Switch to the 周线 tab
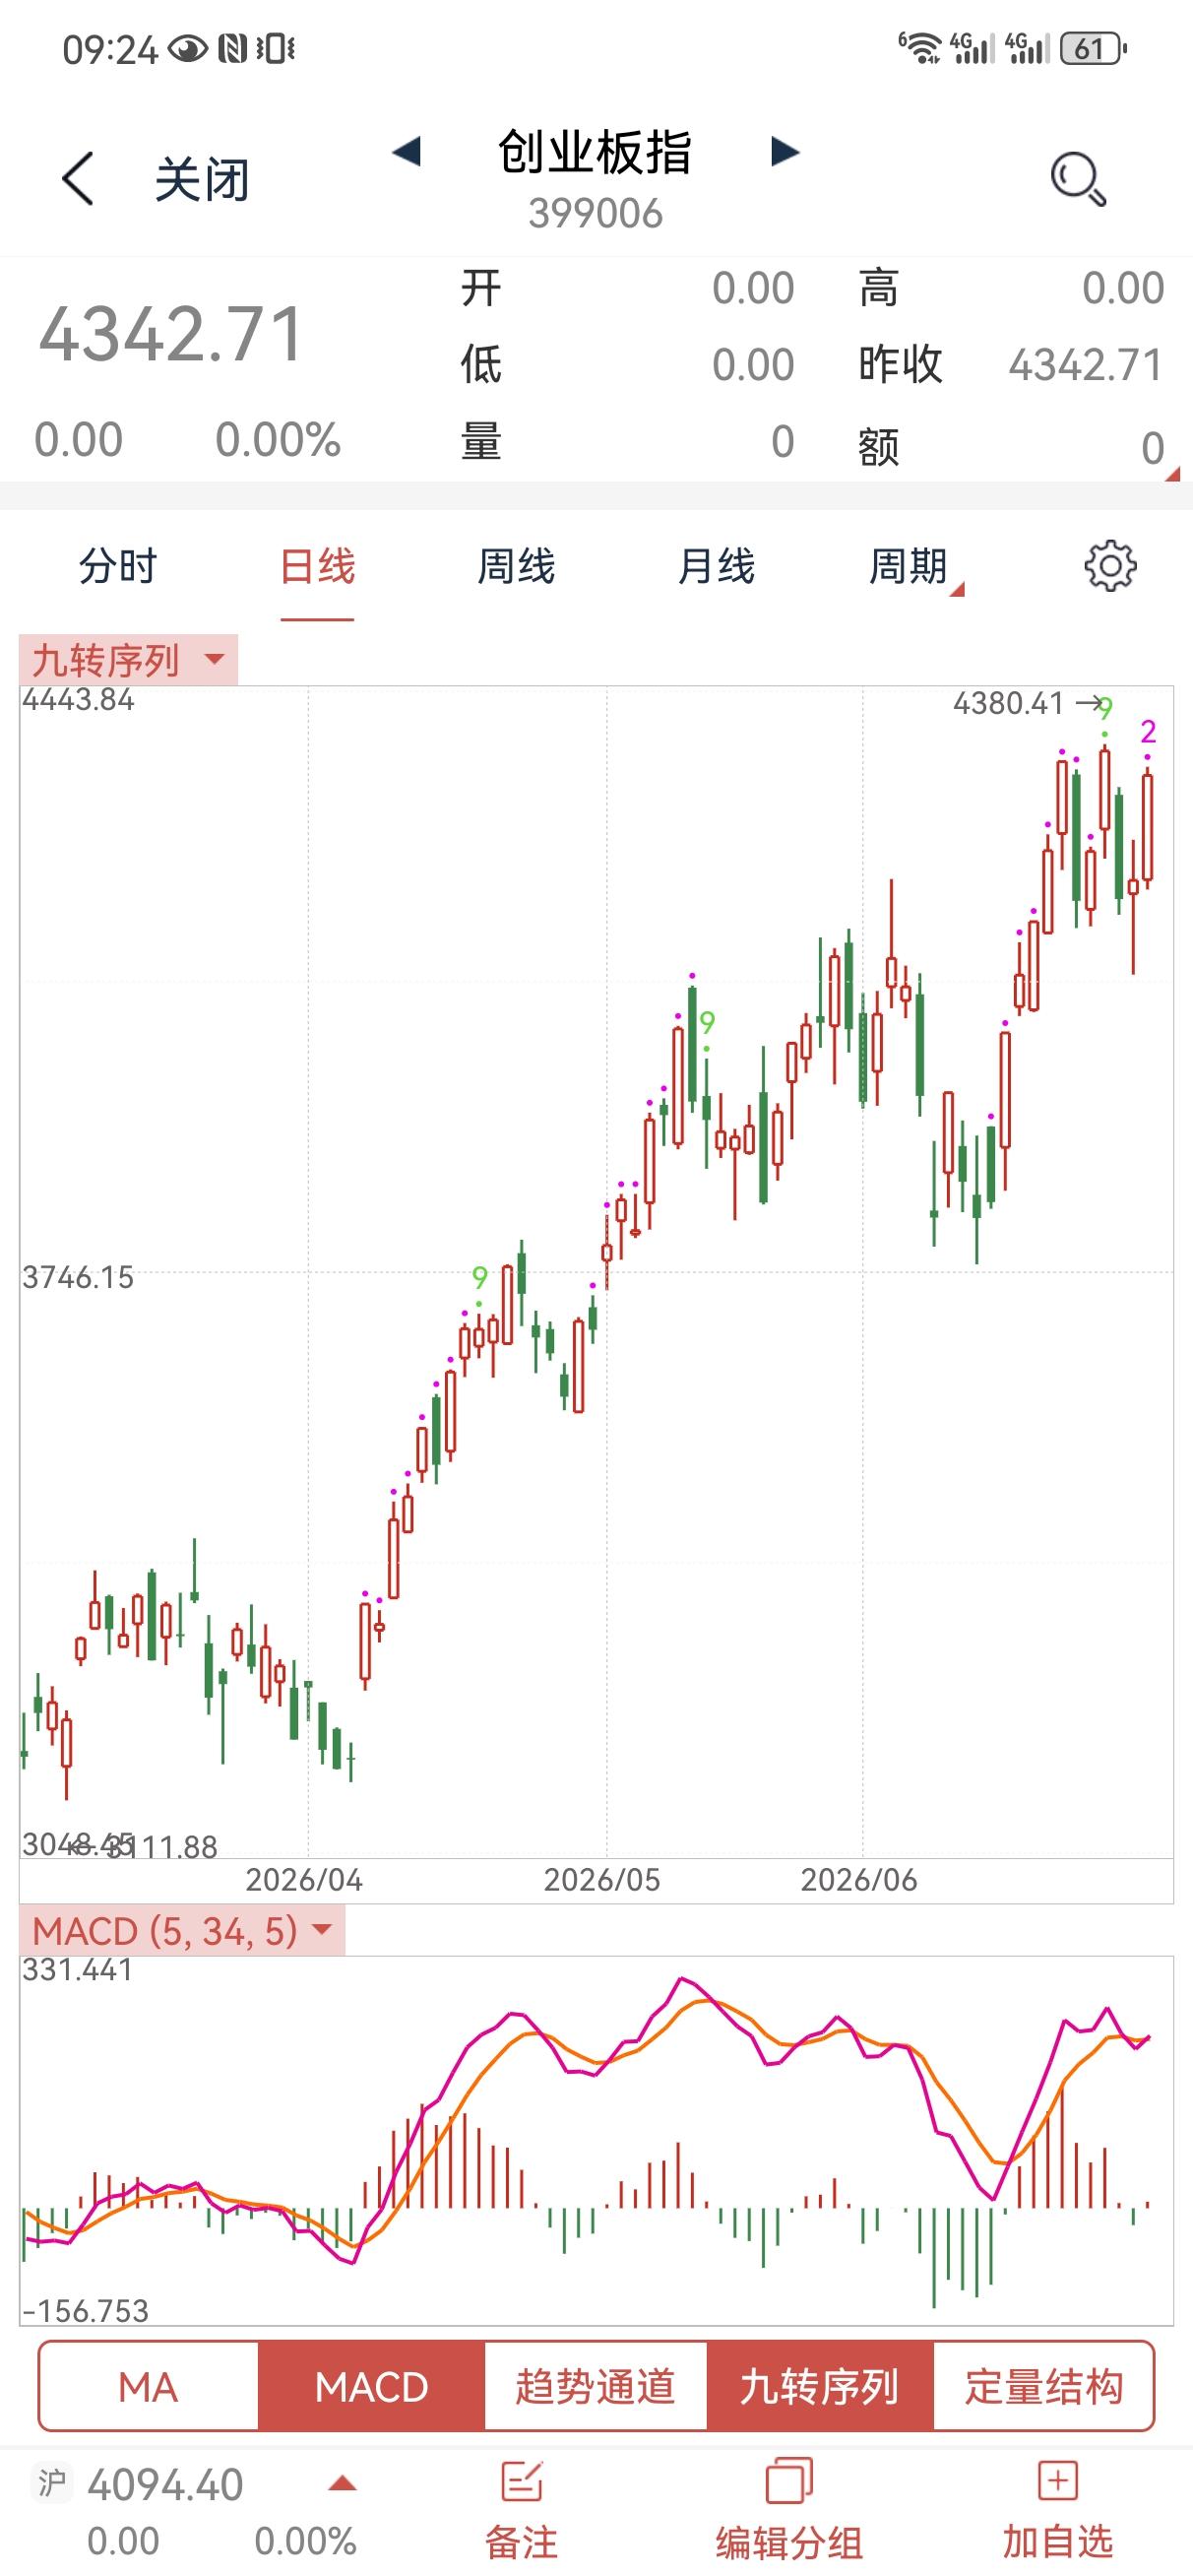This screenshot has height=2576, width=1193. tap(516, 567)
